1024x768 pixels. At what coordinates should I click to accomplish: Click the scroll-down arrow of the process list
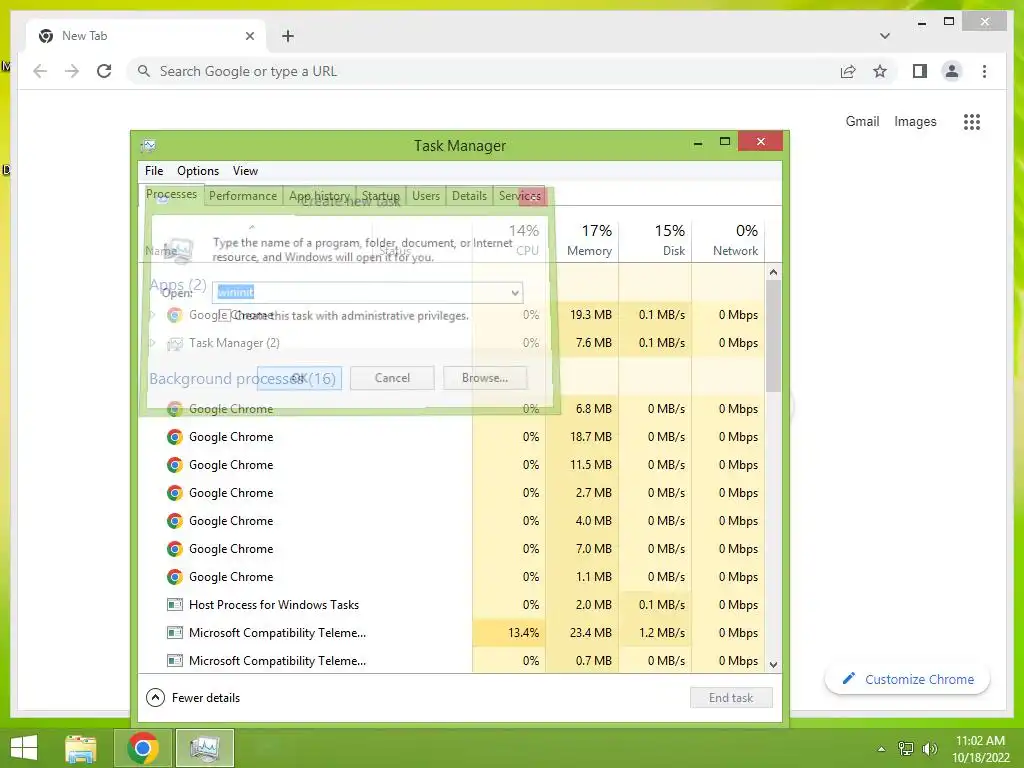(773, 665)
